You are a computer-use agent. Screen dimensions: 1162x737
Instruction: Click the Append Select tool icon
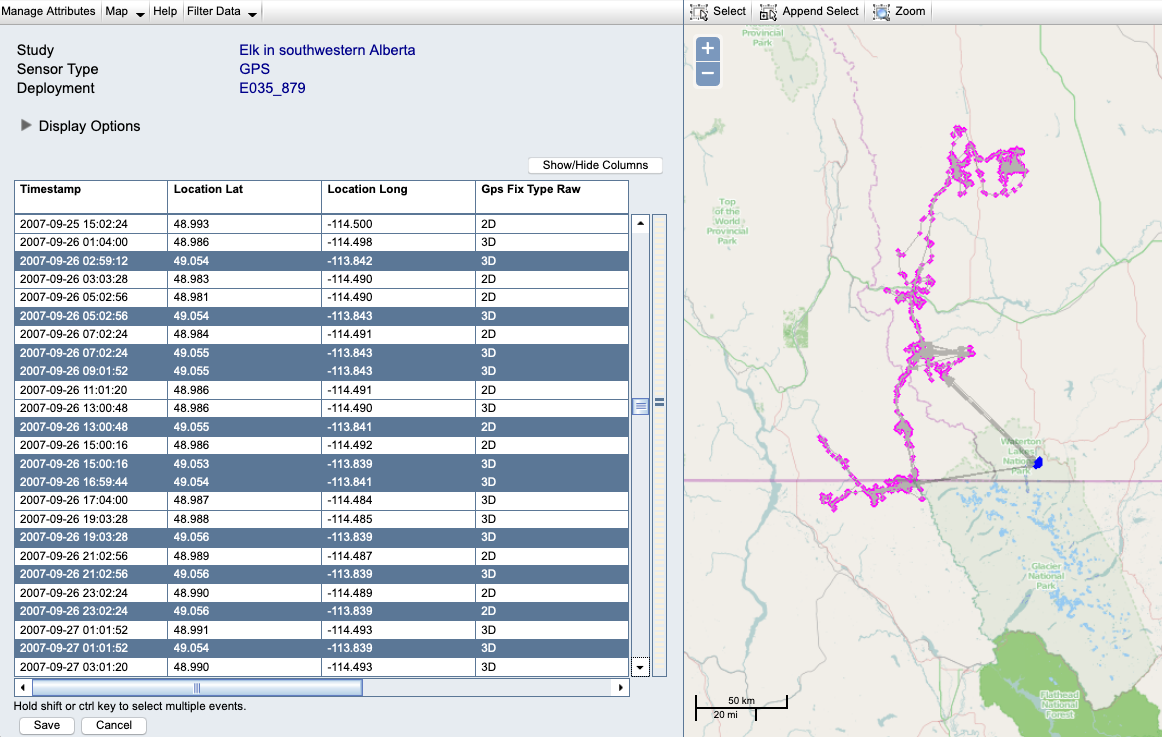click(x=768, y=11)
